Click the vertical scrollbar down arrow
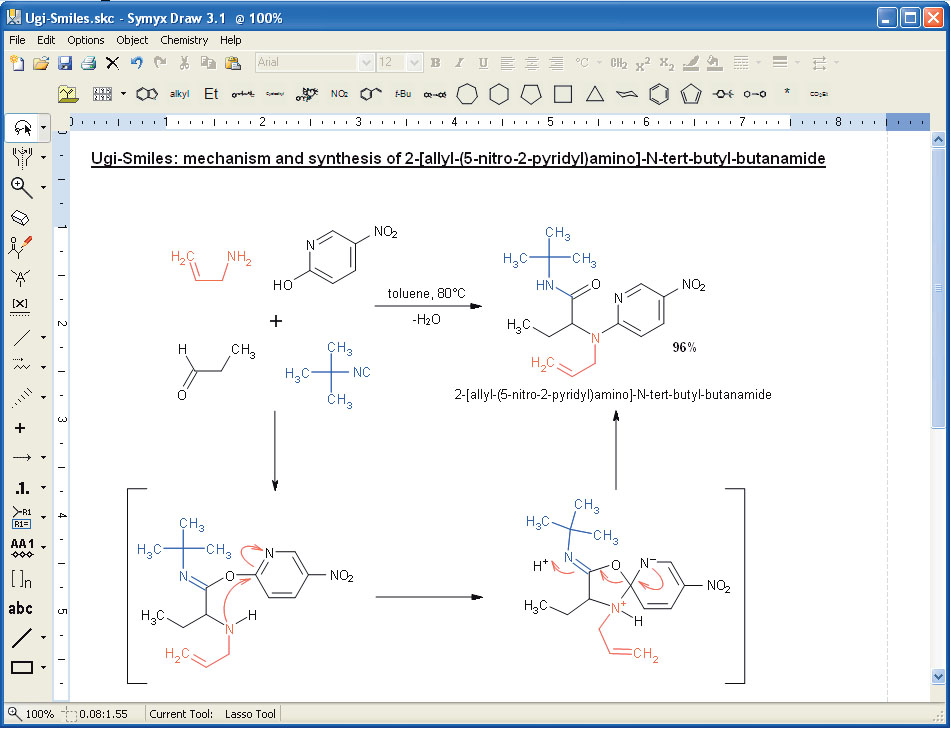 938,677
